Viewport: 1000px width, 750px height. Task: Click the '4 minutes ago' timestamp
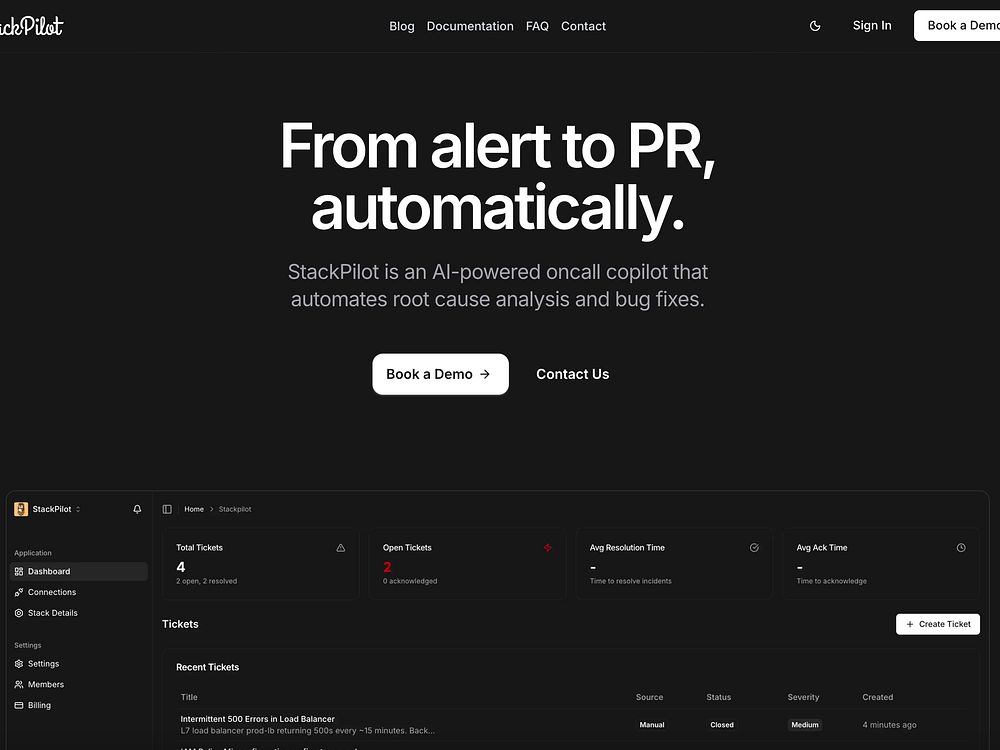(890, 725)
